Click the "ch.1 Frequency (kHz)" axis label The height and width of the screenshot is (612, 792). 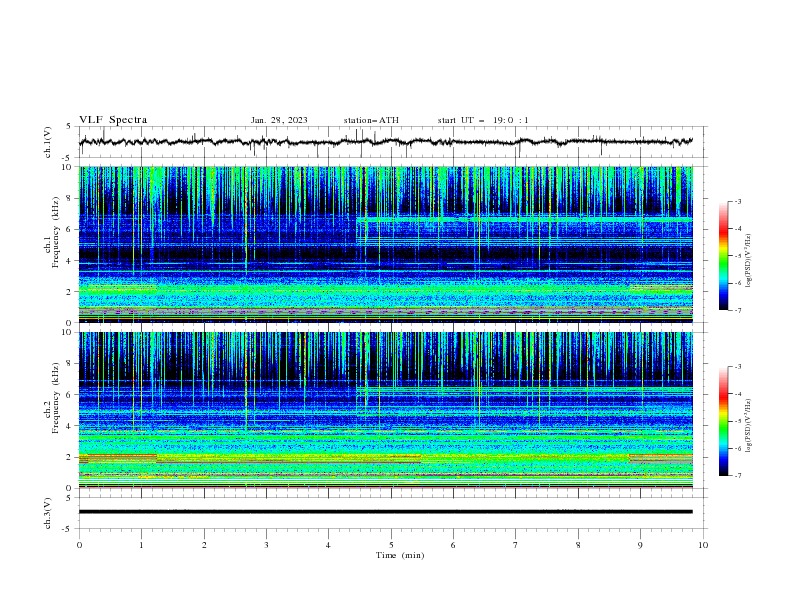coord(51,230)
